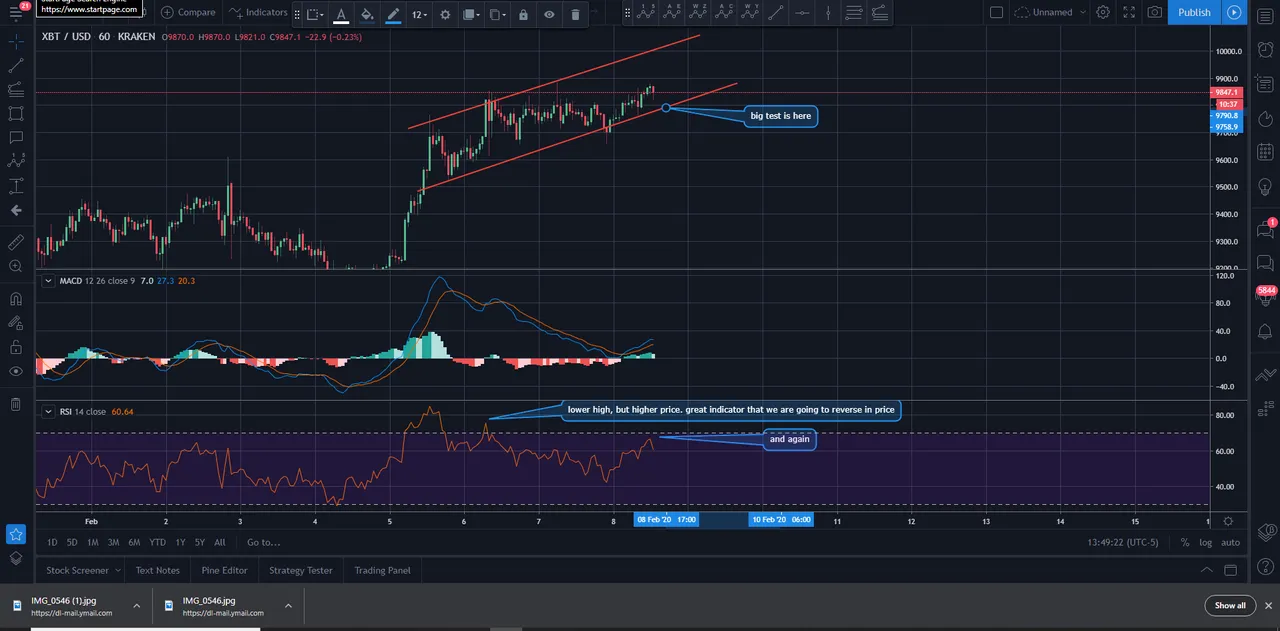Open Compare symbol dialog
Image resolution: width=1280 pixels, height=631 pixels.
188,13
